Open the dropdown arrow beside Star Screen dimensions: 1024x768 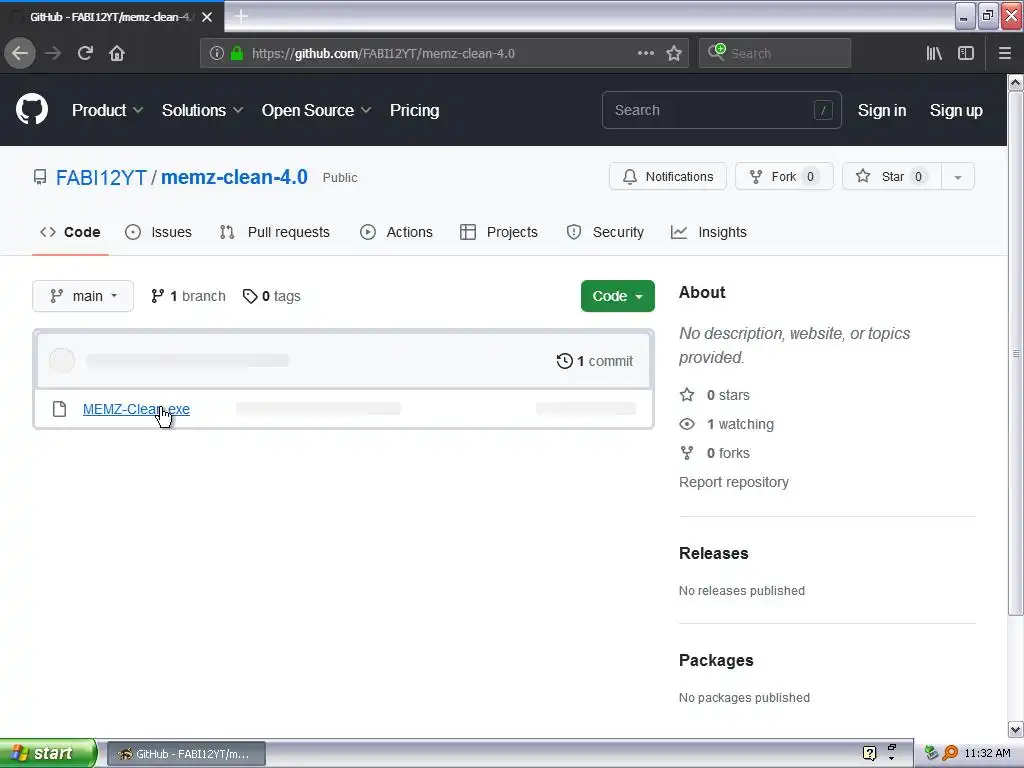point(957,177)
